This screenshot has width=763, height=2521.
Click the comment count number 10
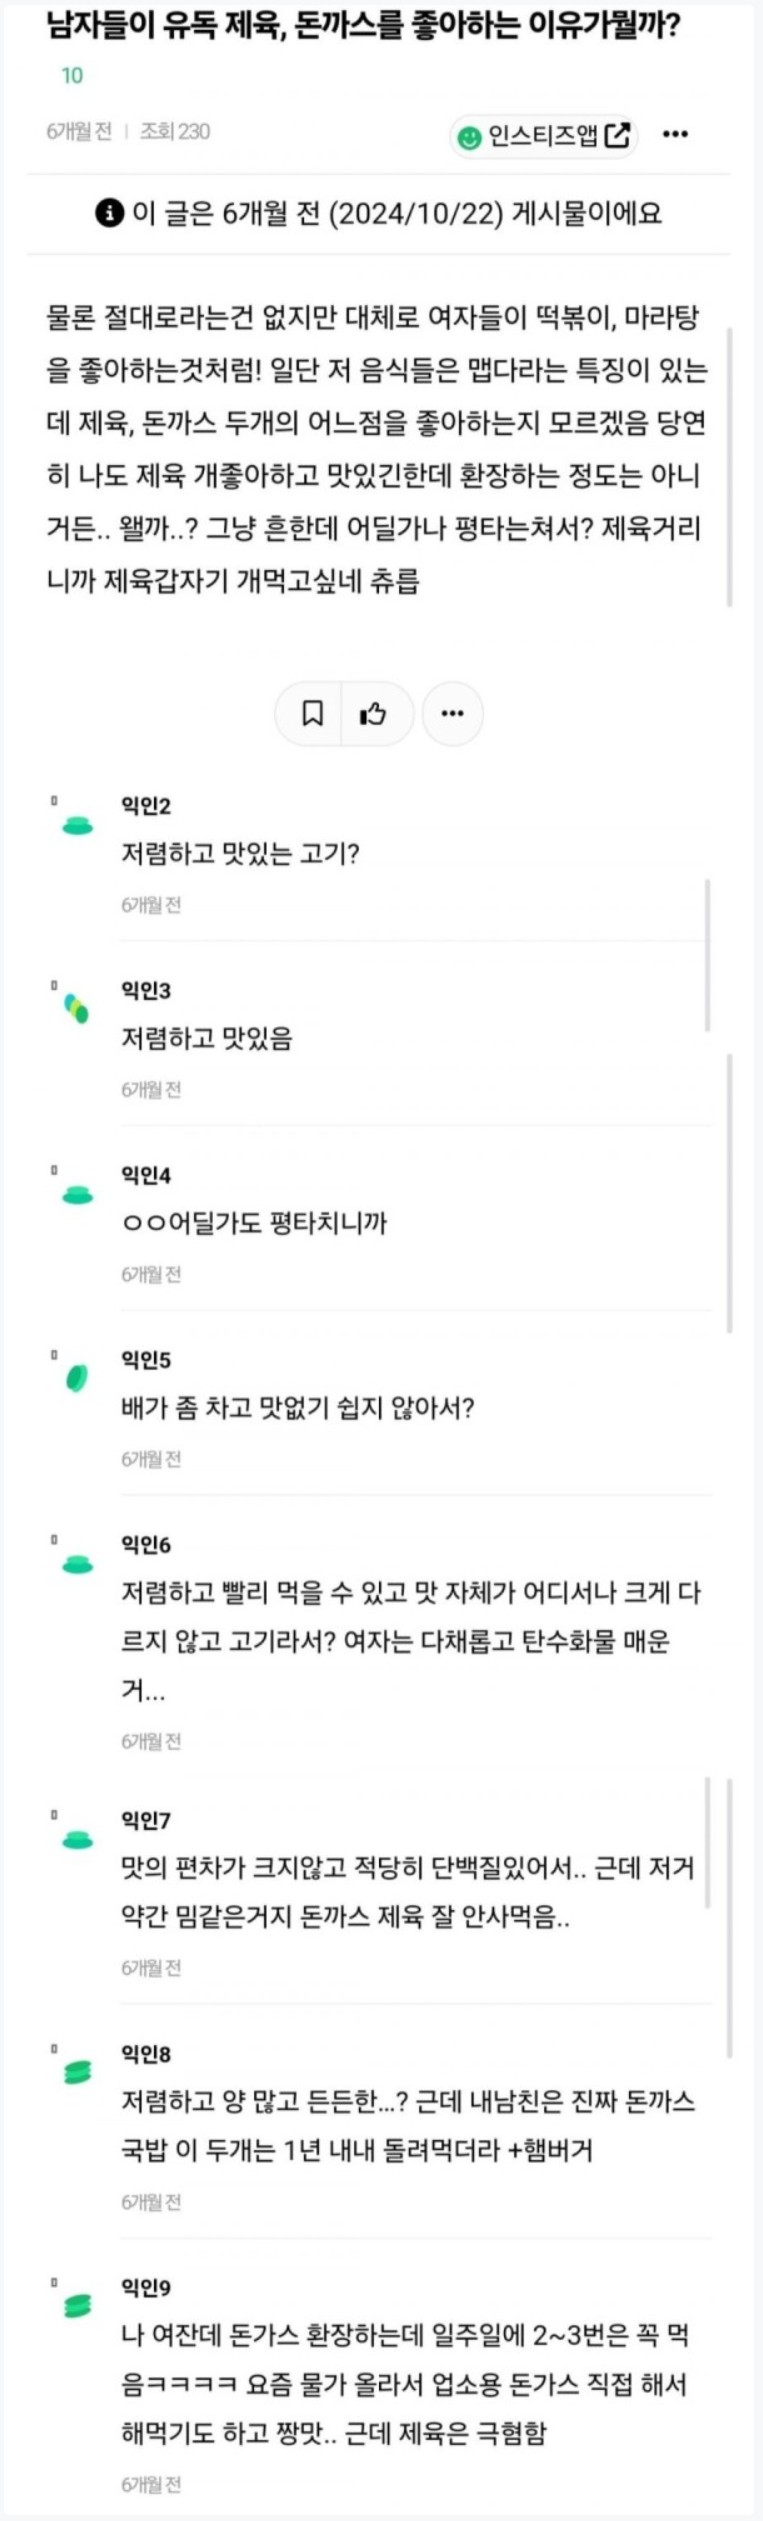72,76
